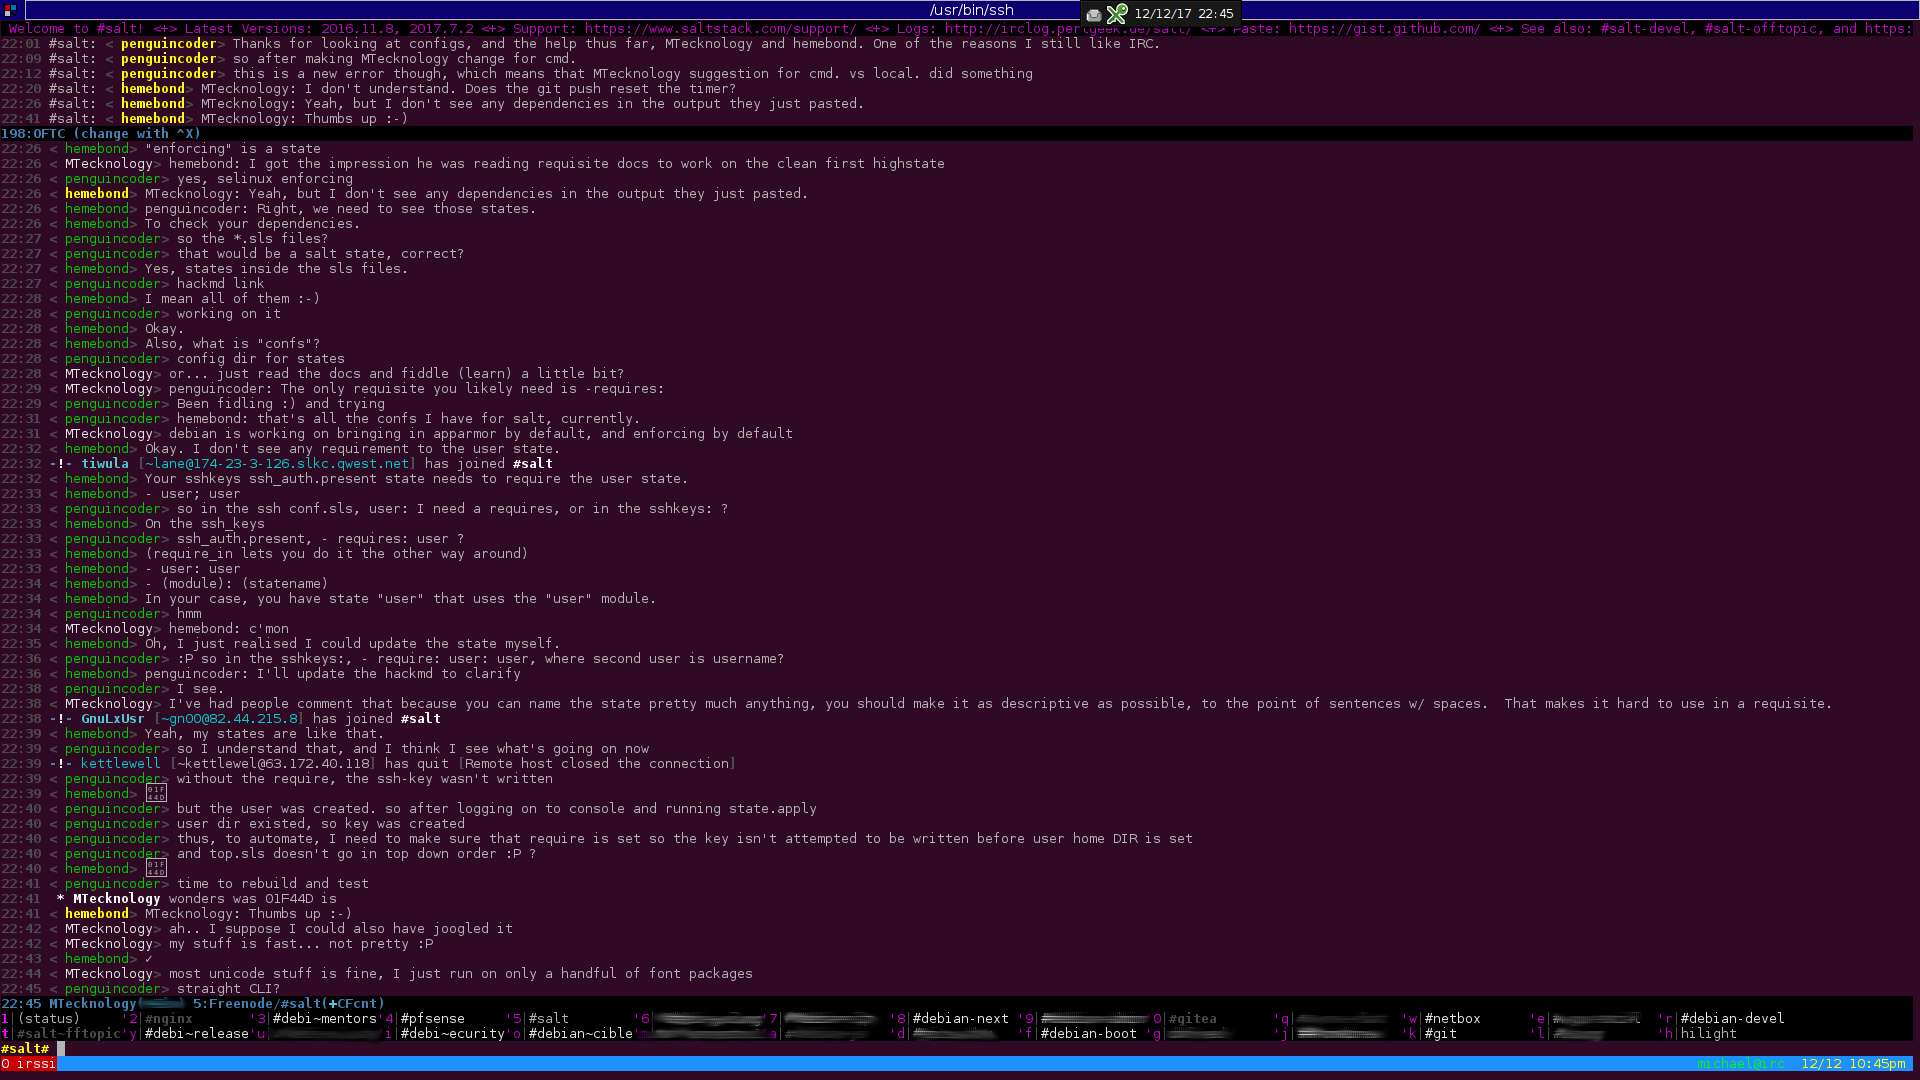Click 'To check your dependencies.' message
Screen dimensions: 1920x1080
click(x=253, y=224)
